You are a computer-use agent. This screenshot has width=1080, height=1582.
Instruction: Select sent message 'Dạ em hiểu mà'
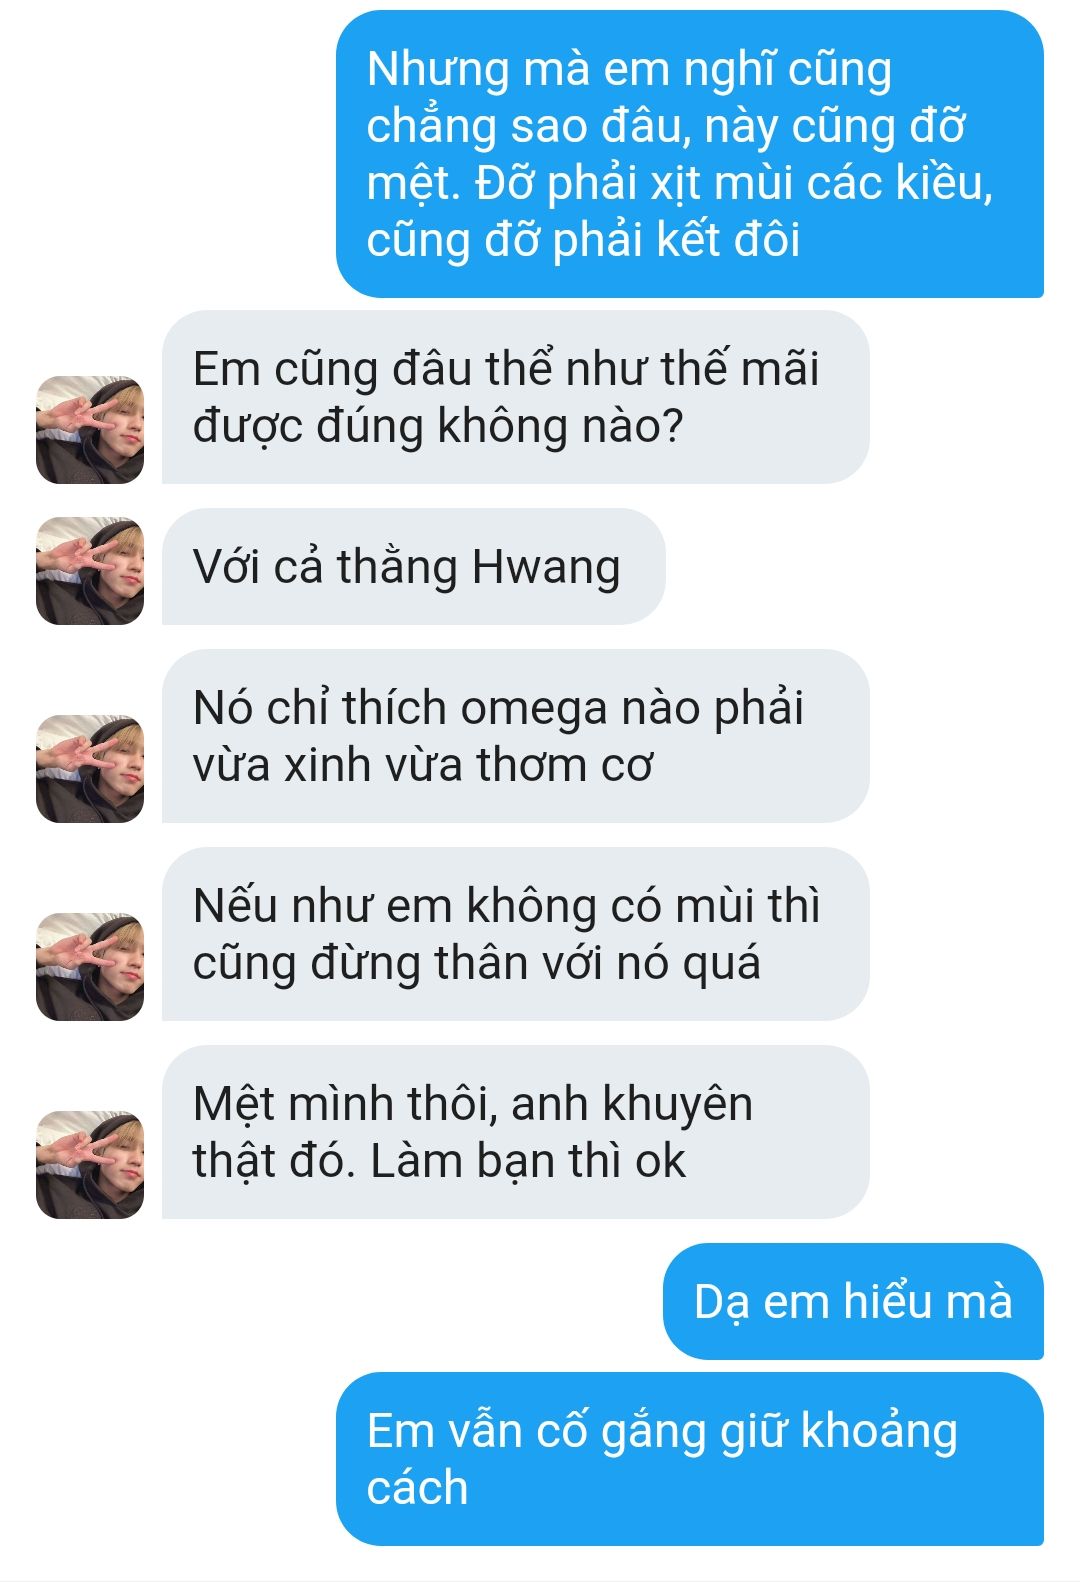coord(853,1301)
